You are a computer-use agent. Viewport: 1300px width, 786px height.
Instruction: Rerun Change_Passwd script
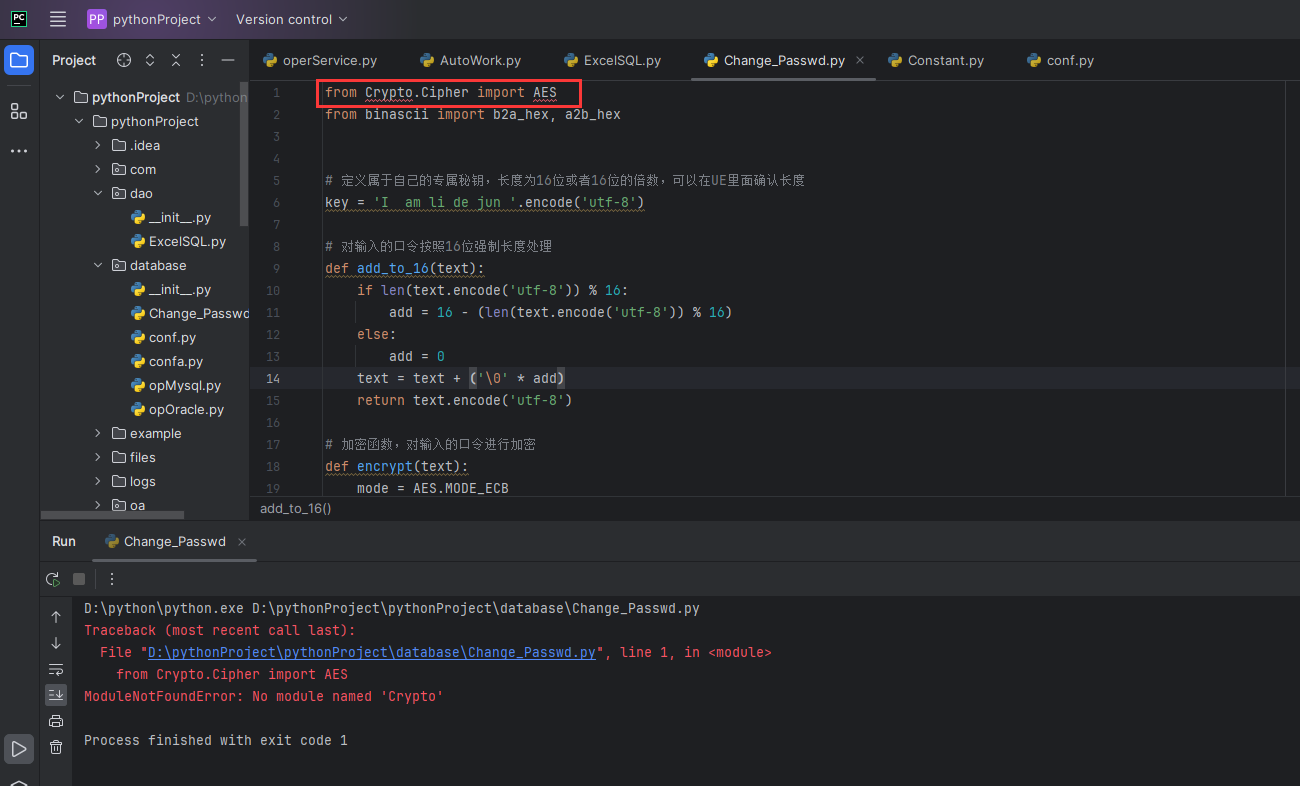53,579
